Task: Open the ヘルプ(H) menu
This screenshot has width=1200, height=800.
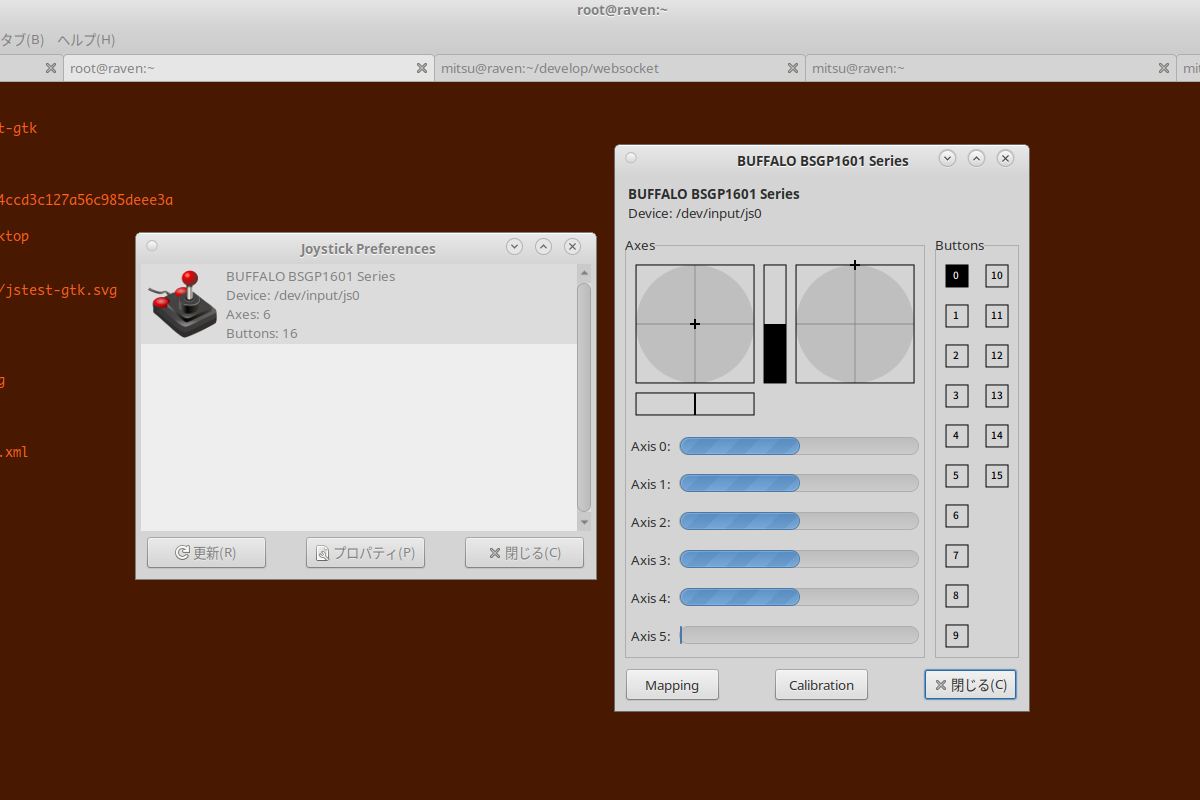Action: coord(86,40)
